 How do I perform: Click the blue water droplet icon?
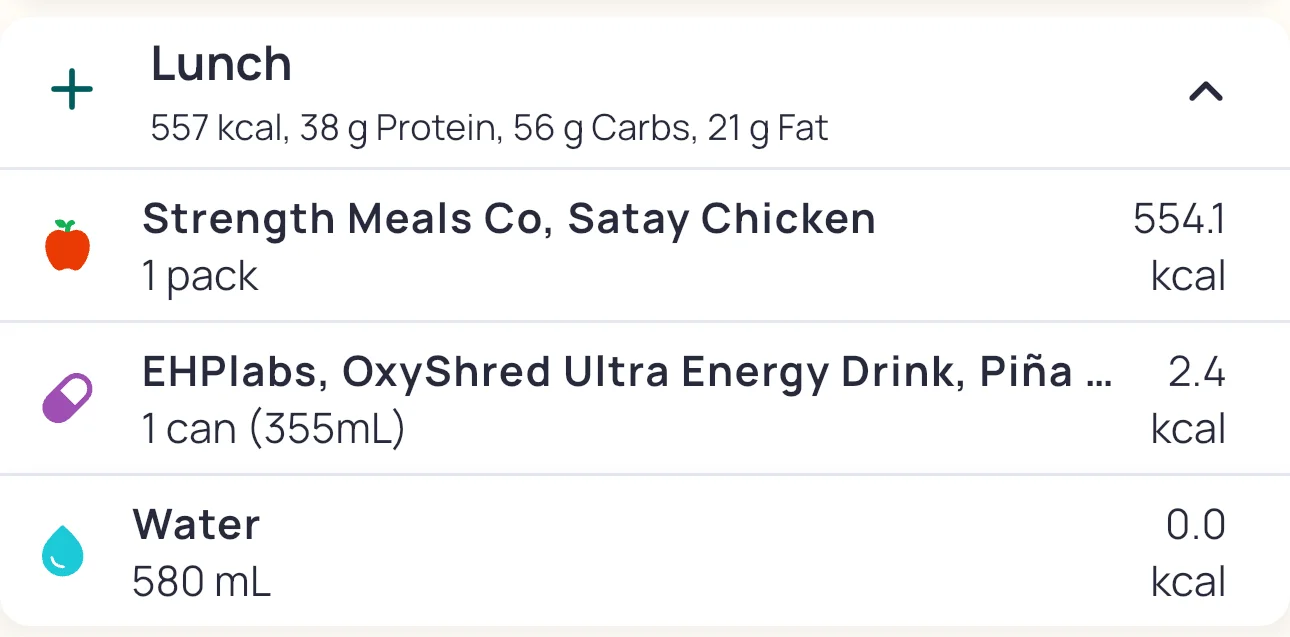(x=62, y=551)
